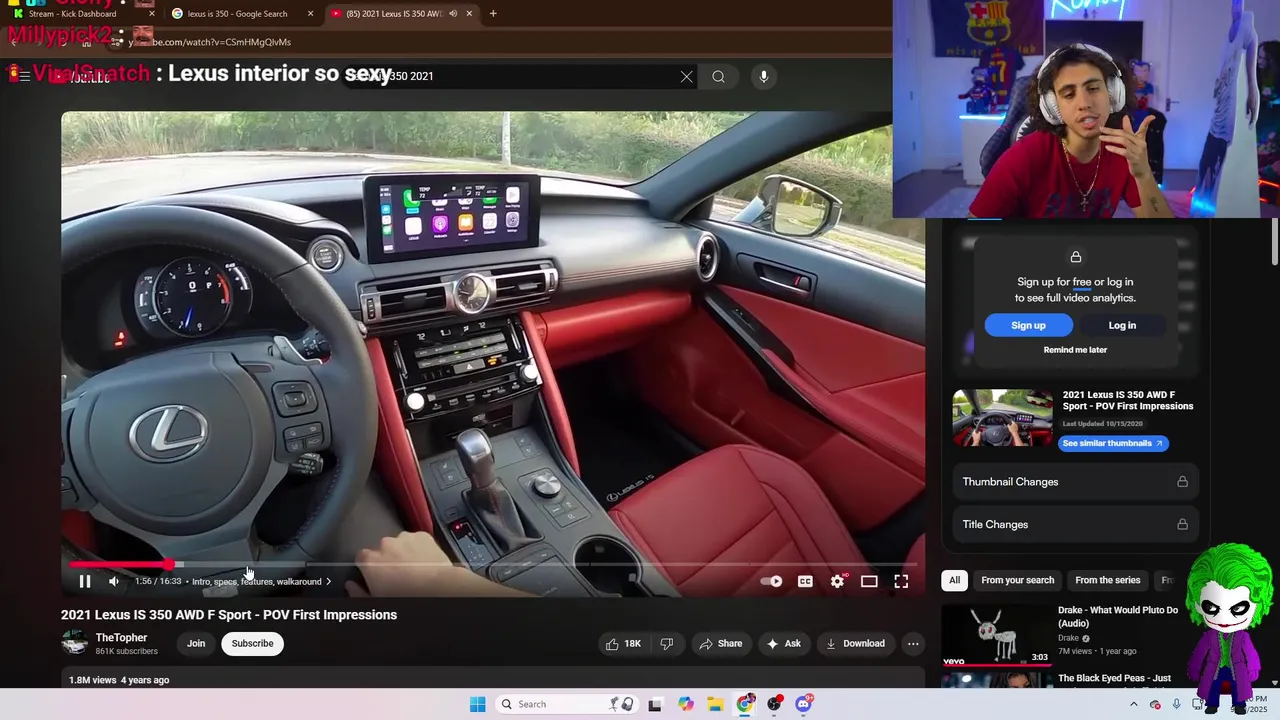1280x720 pixels.
Task: Launch Copilot from taskbar
Action: (686, 704)
